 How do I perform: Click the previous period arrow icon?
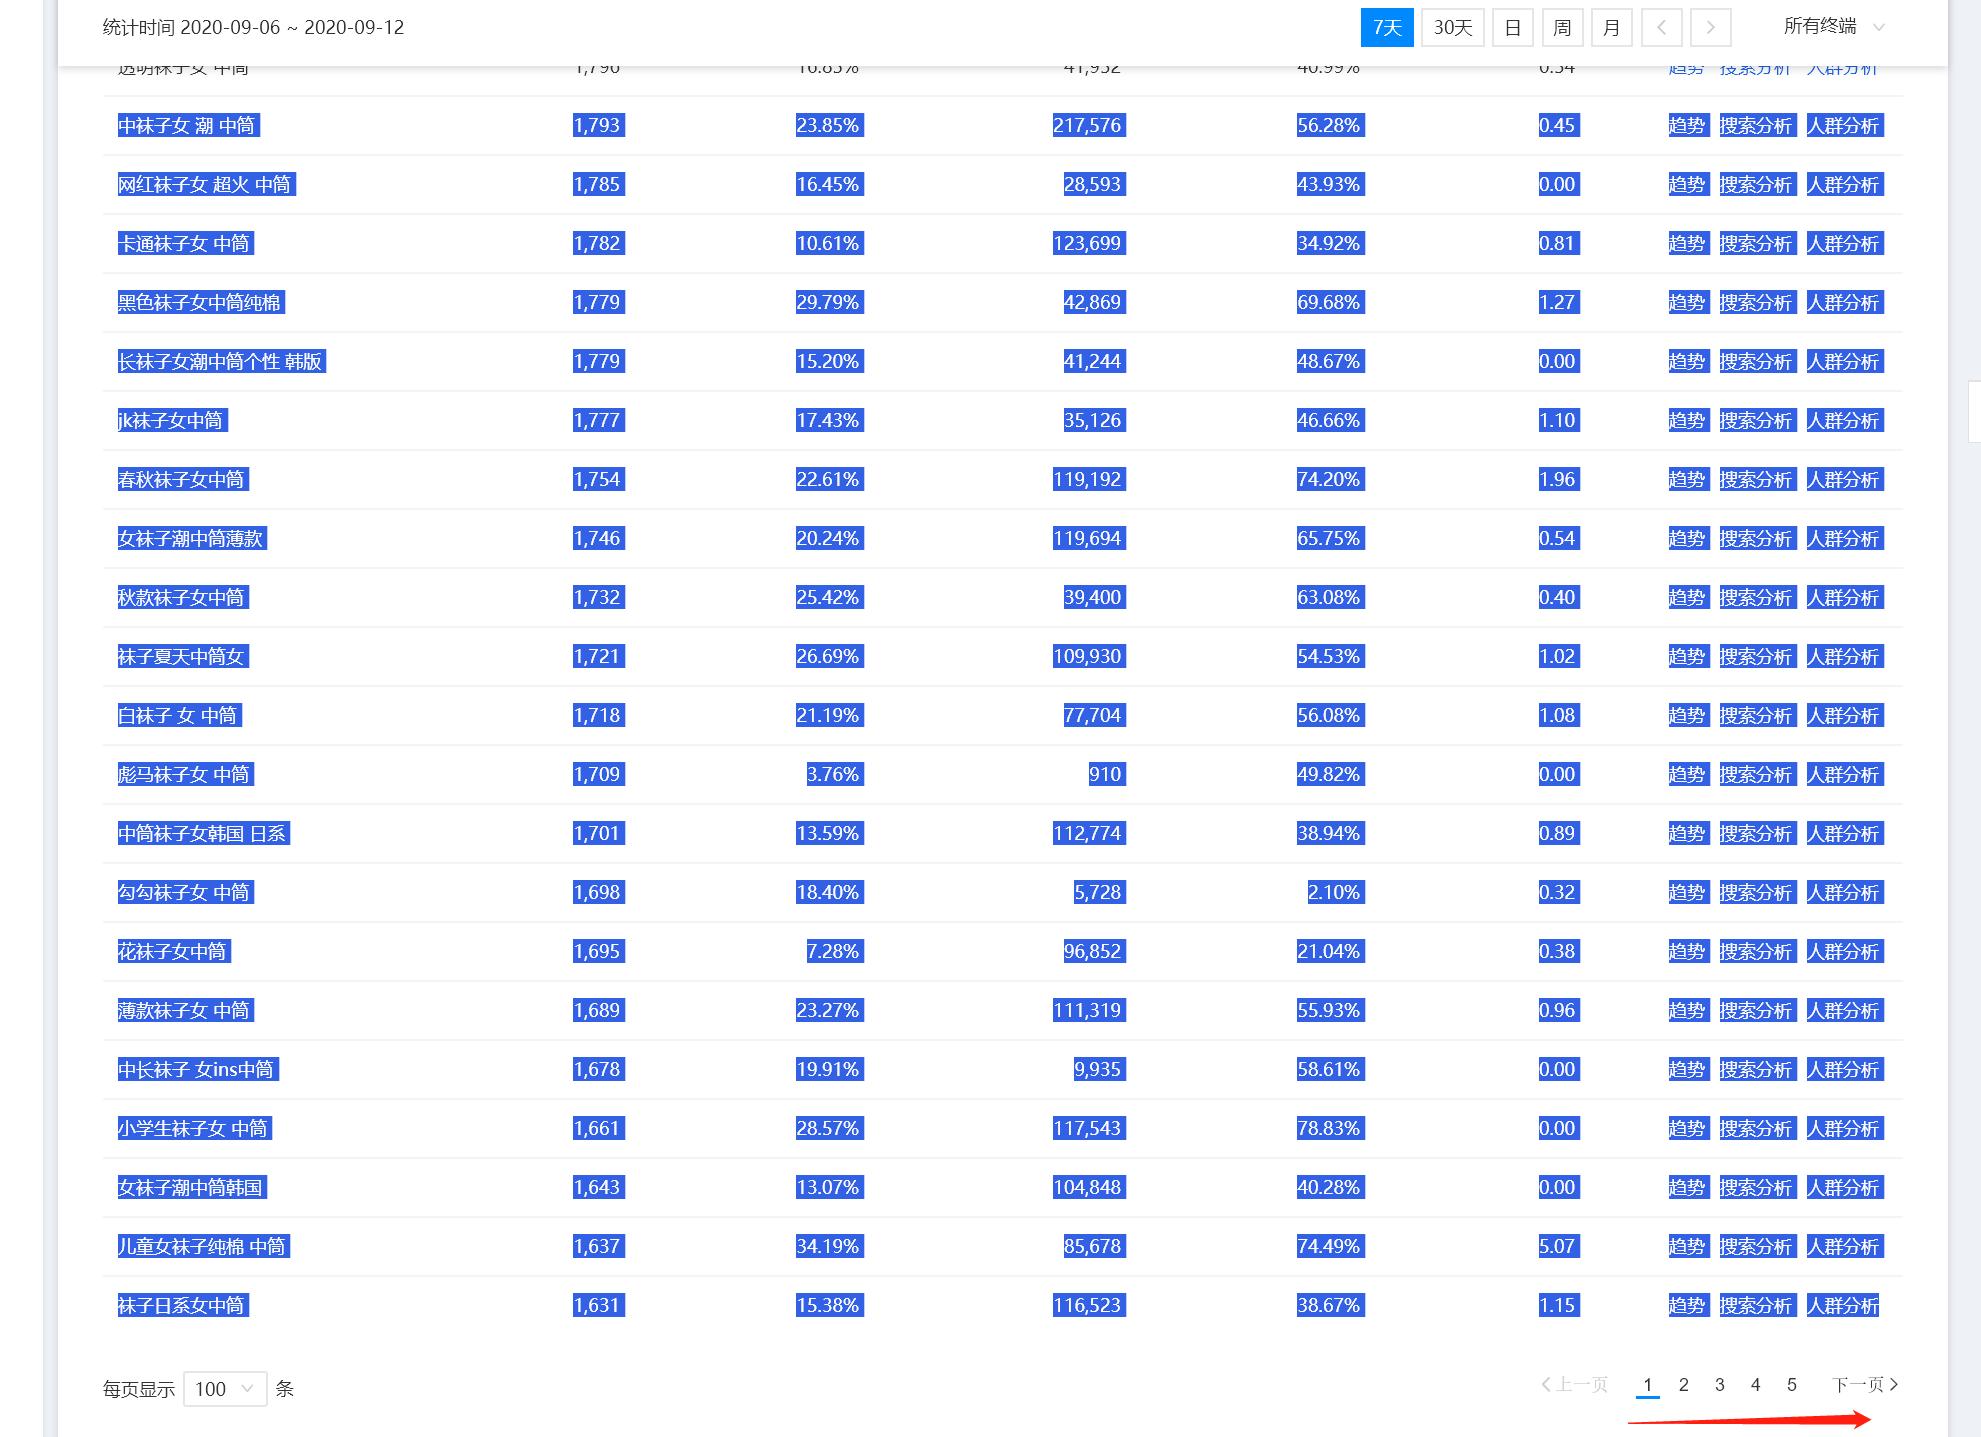[1661, 28]
